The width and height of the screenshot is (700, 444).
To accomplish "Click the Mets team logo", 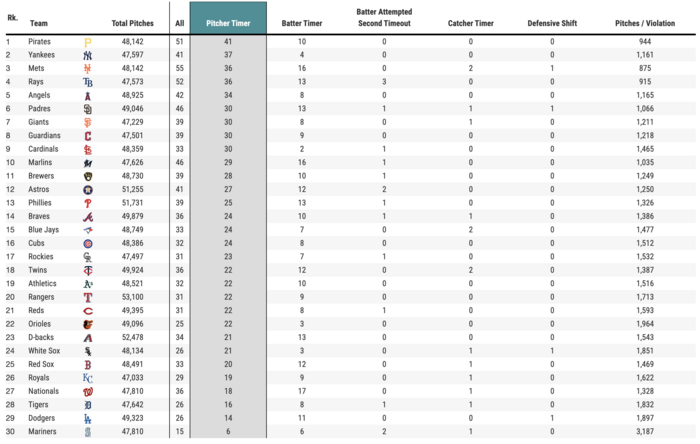I will coord(88,68).
